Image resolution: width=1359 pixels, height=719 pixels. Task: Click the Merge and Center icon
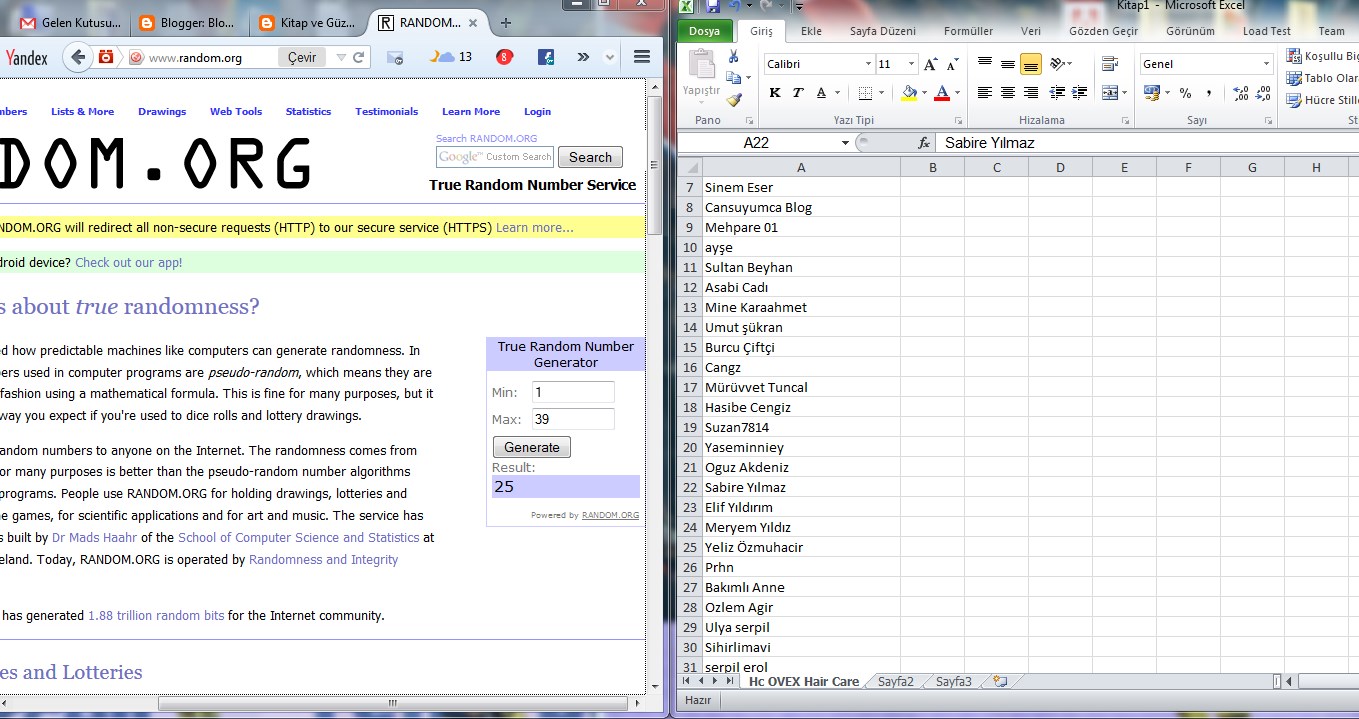(x=1109, y=93)
